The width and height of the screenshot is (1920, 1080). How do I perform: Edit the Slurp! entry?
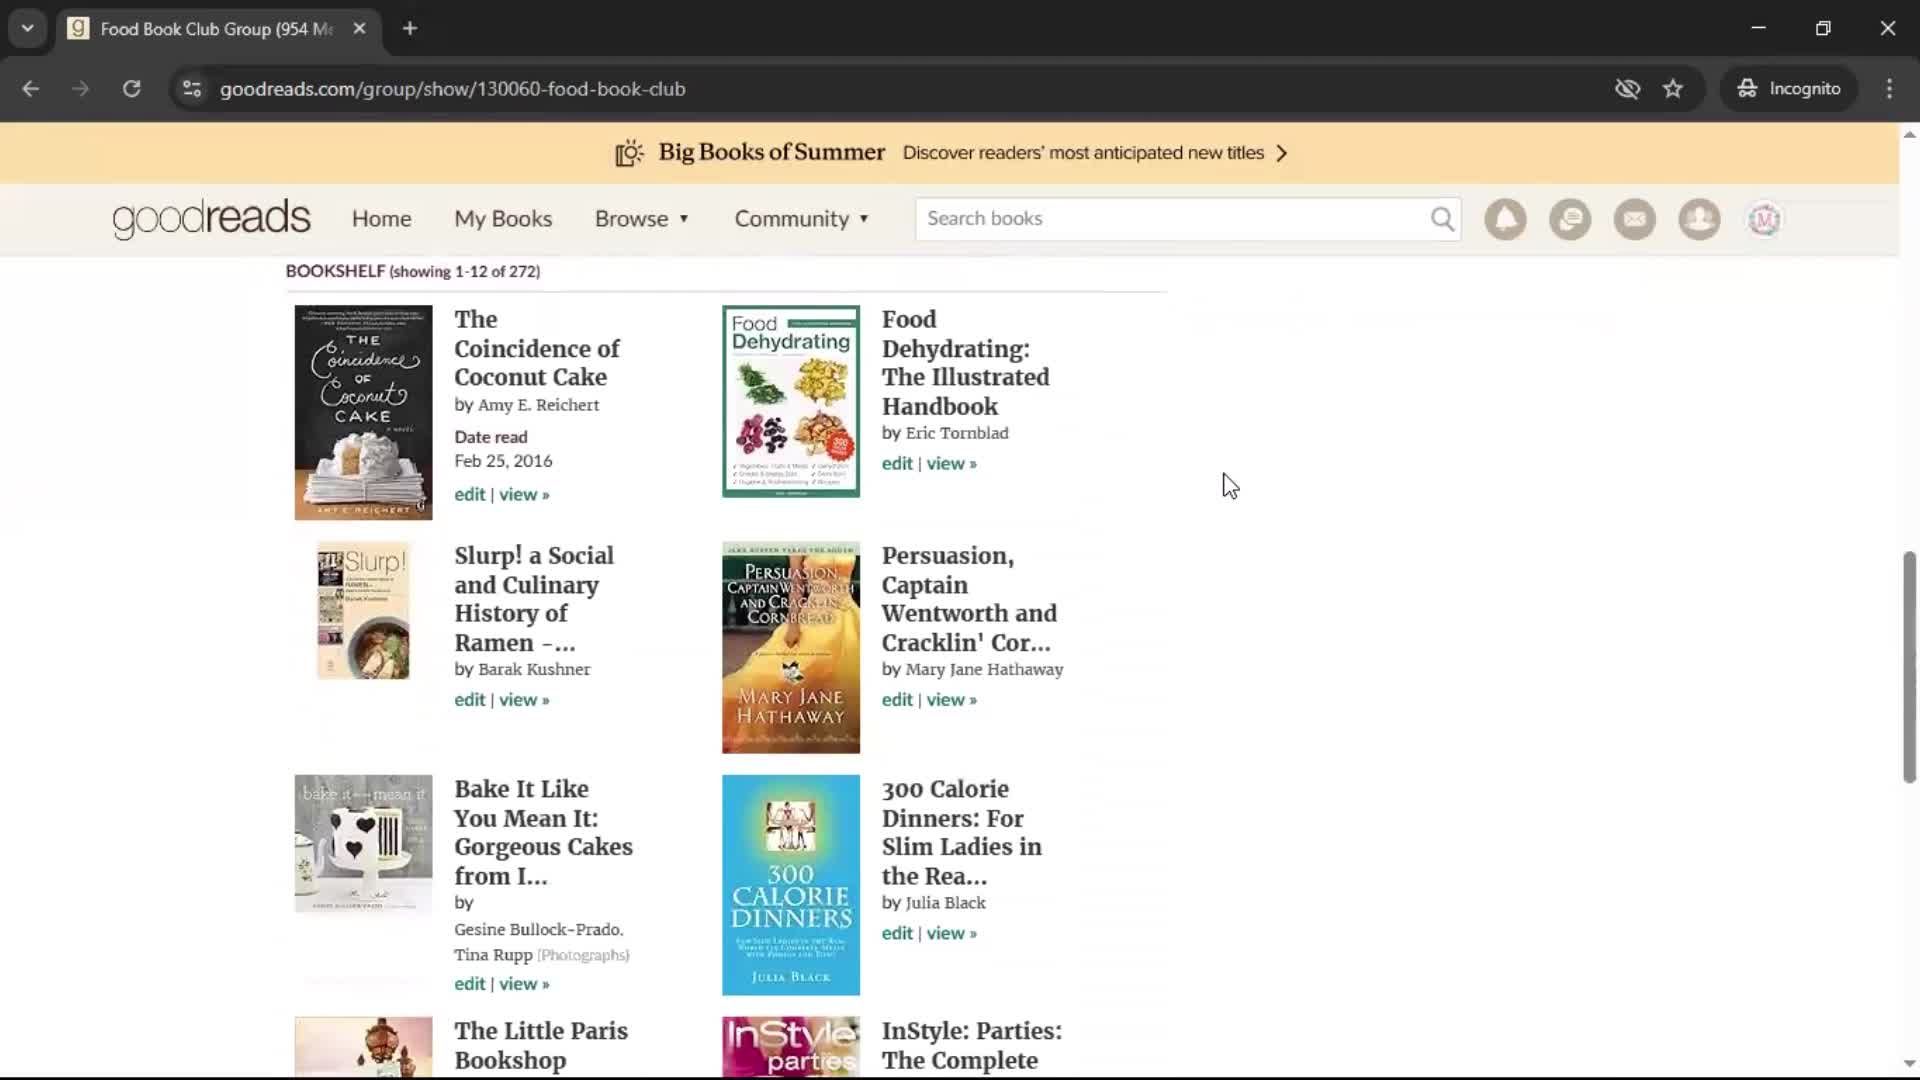pyautogui.click(x=469, y=700)
